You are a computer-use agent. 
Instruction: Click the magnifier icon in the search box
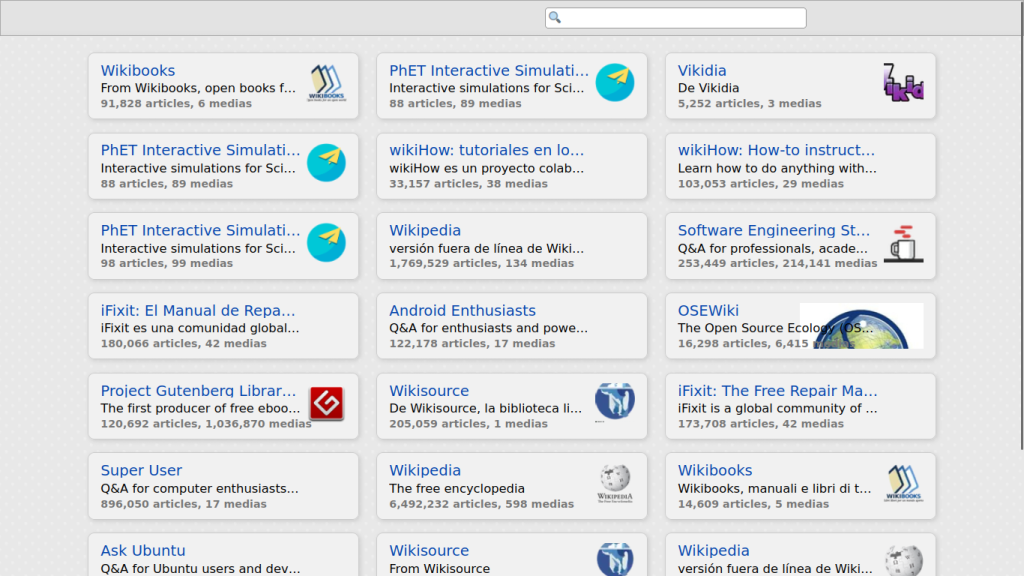point(554,18)
